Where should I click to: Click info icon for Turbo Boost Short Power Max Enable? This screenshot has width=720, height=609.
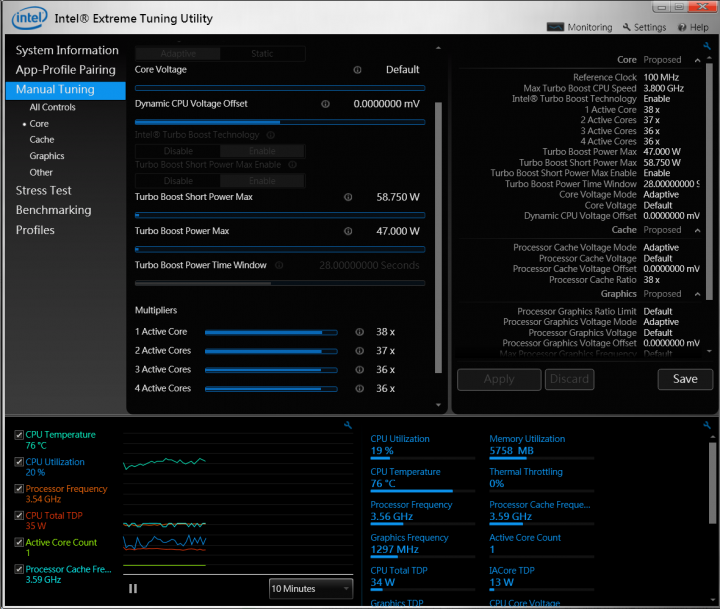[292, 164]
